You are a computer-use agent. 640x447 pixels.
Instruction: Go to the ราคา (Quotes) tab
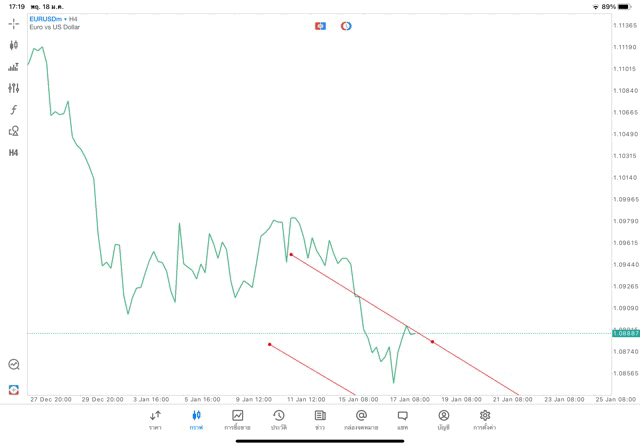tap(155, 419)
